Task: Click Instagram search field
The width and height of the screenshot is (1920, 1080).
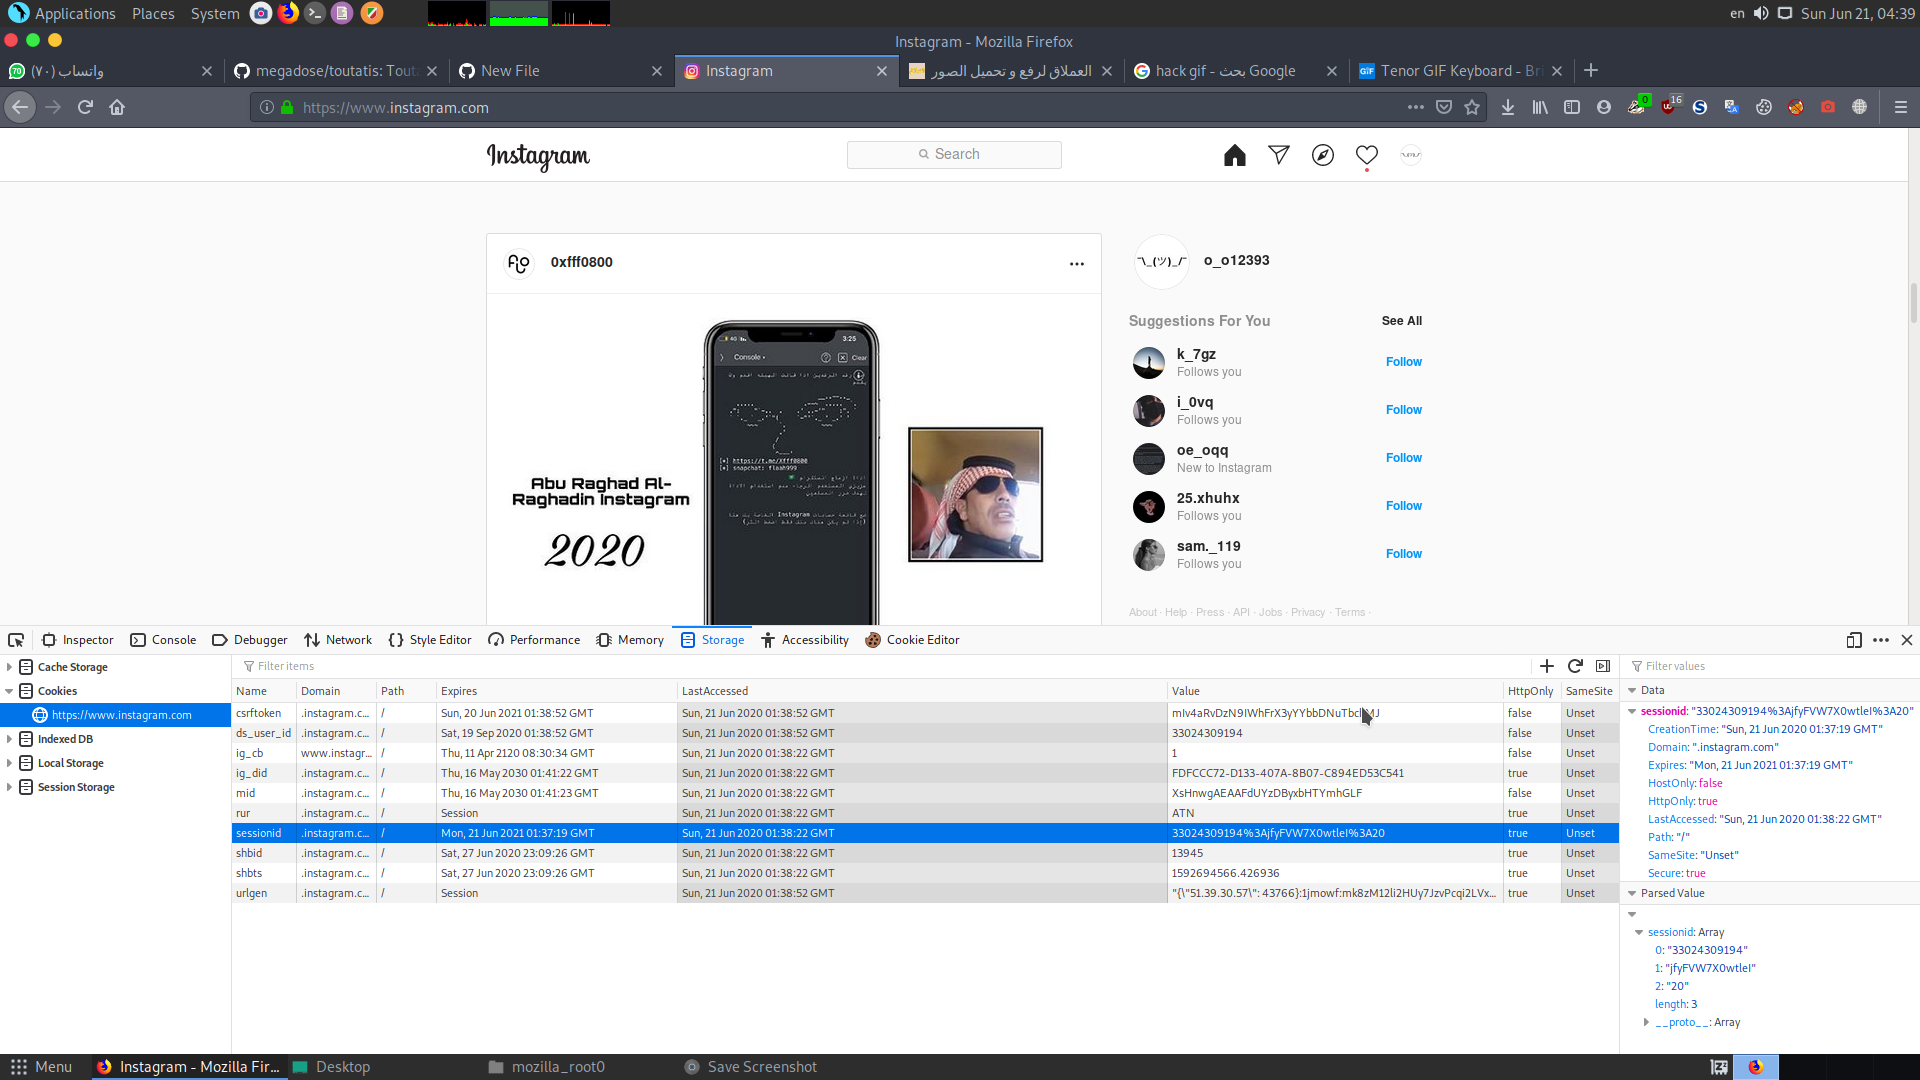Action: [x=954, y=154]
